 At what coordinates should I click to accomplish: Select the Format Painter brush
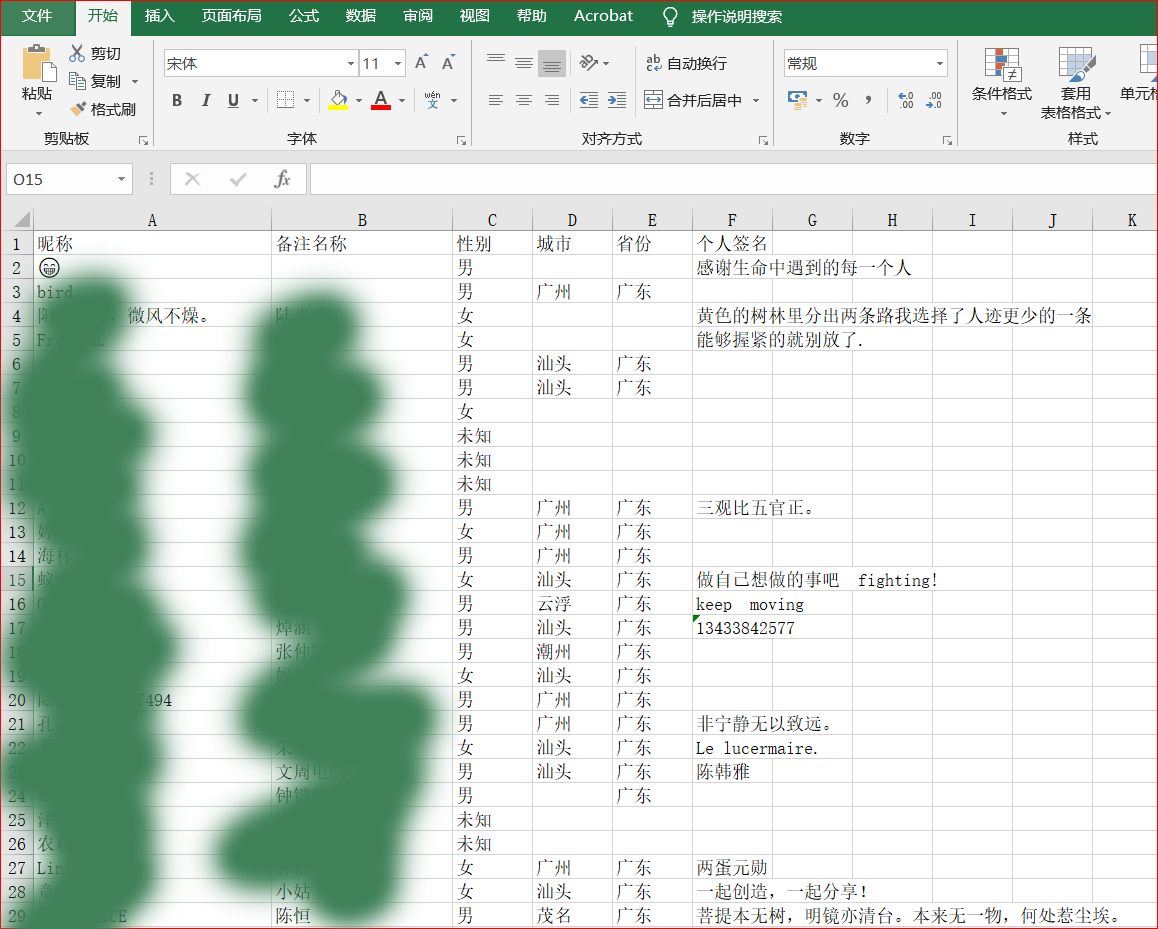click(x=78, y=109)
